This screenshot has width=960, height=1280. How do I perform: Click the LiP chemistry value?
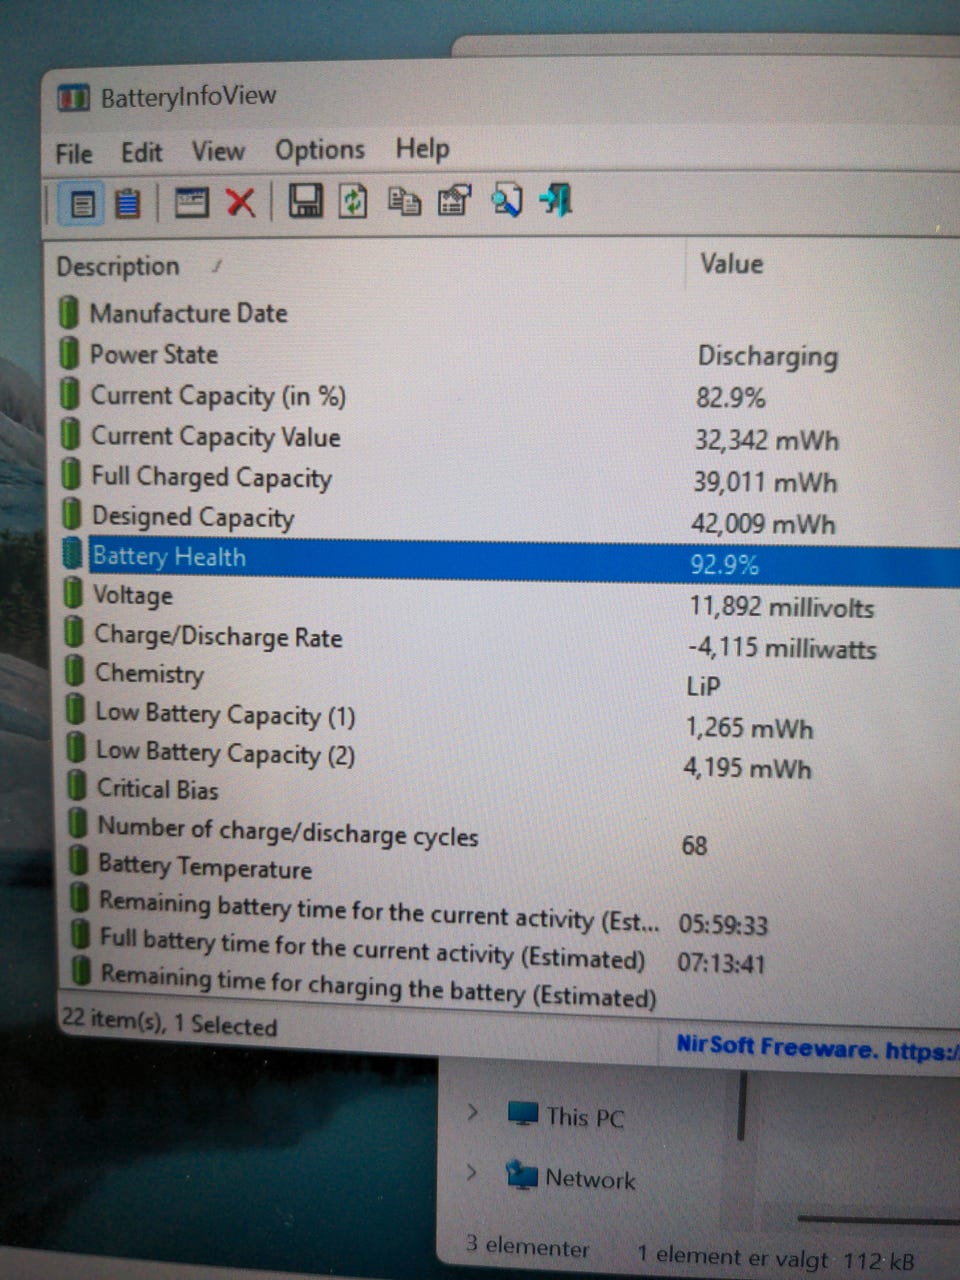[x=703, y=687]
